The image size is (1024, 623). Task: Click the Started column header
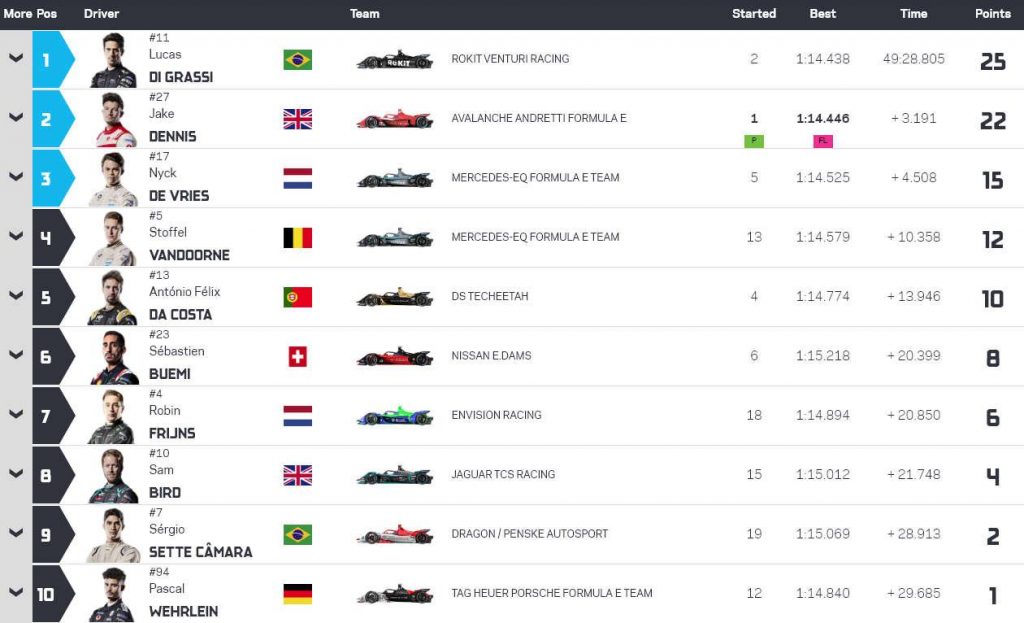click(x=754, y=14)
